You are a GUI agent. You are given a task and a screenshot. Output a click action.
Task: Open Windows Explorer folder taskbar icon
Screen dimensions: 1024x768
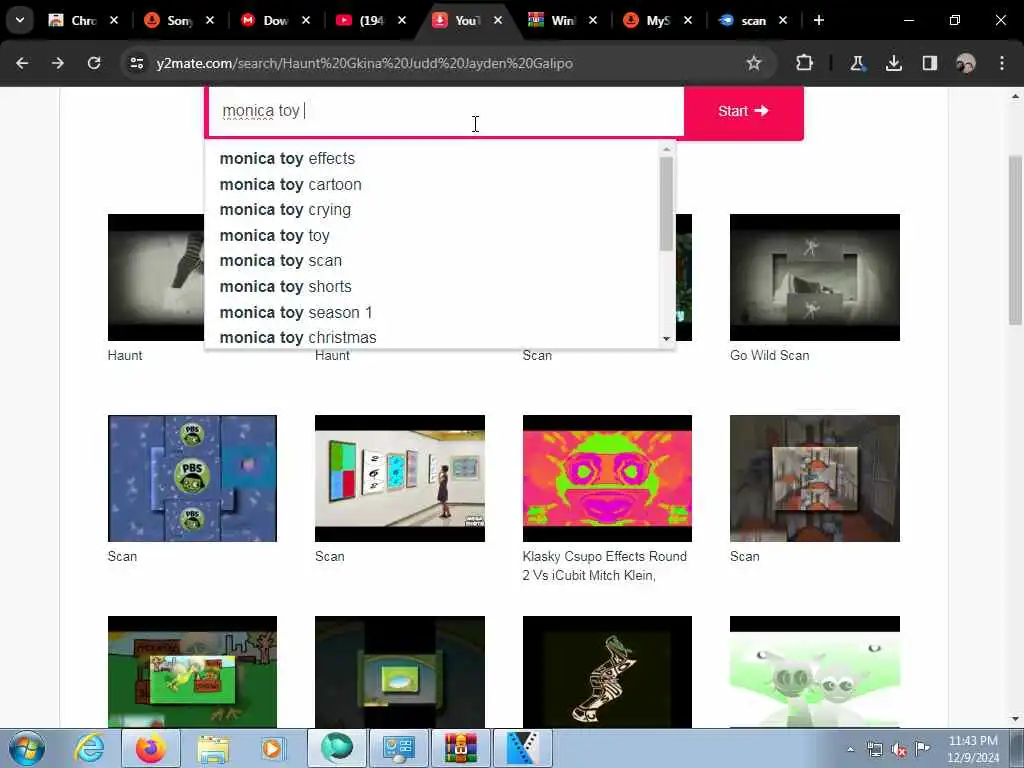coord(213,748)
